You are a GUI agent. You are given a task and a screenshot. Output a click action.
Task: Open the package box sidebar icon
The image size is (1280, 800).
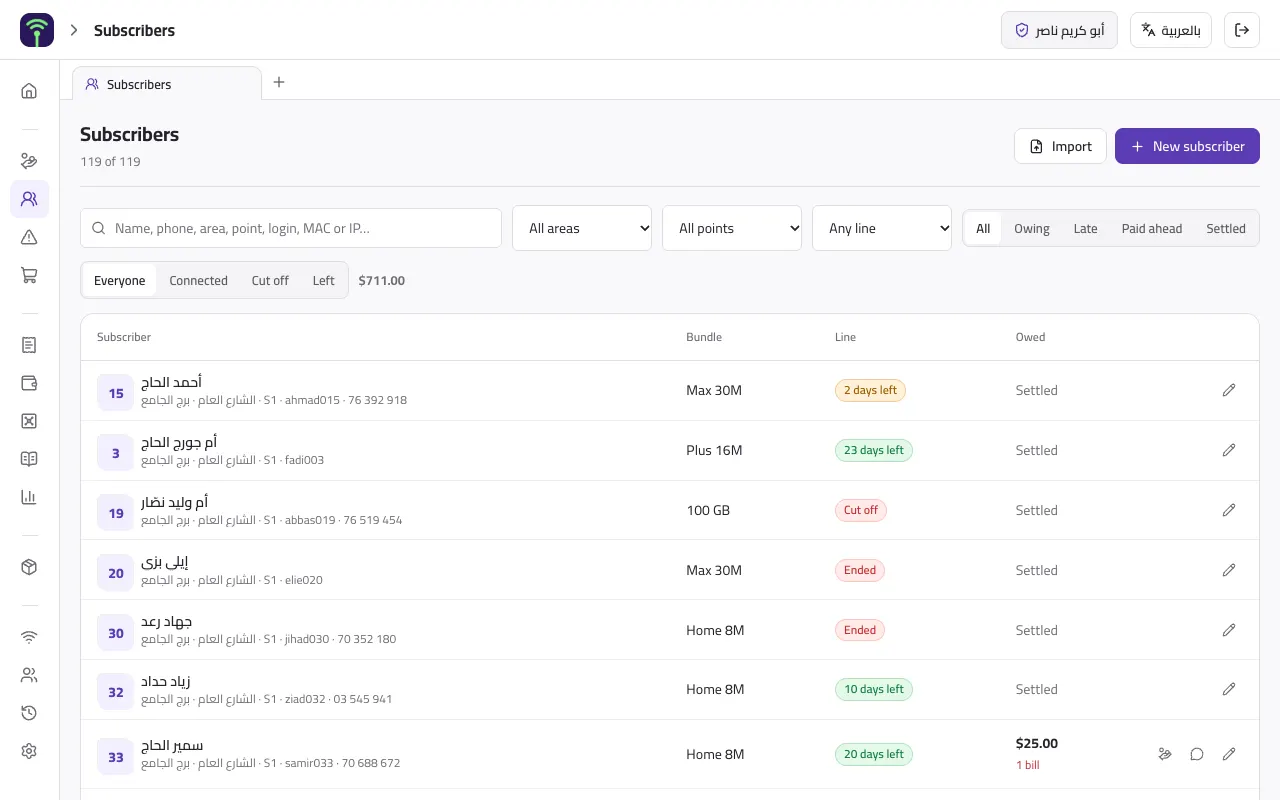[x=29, y=567]
